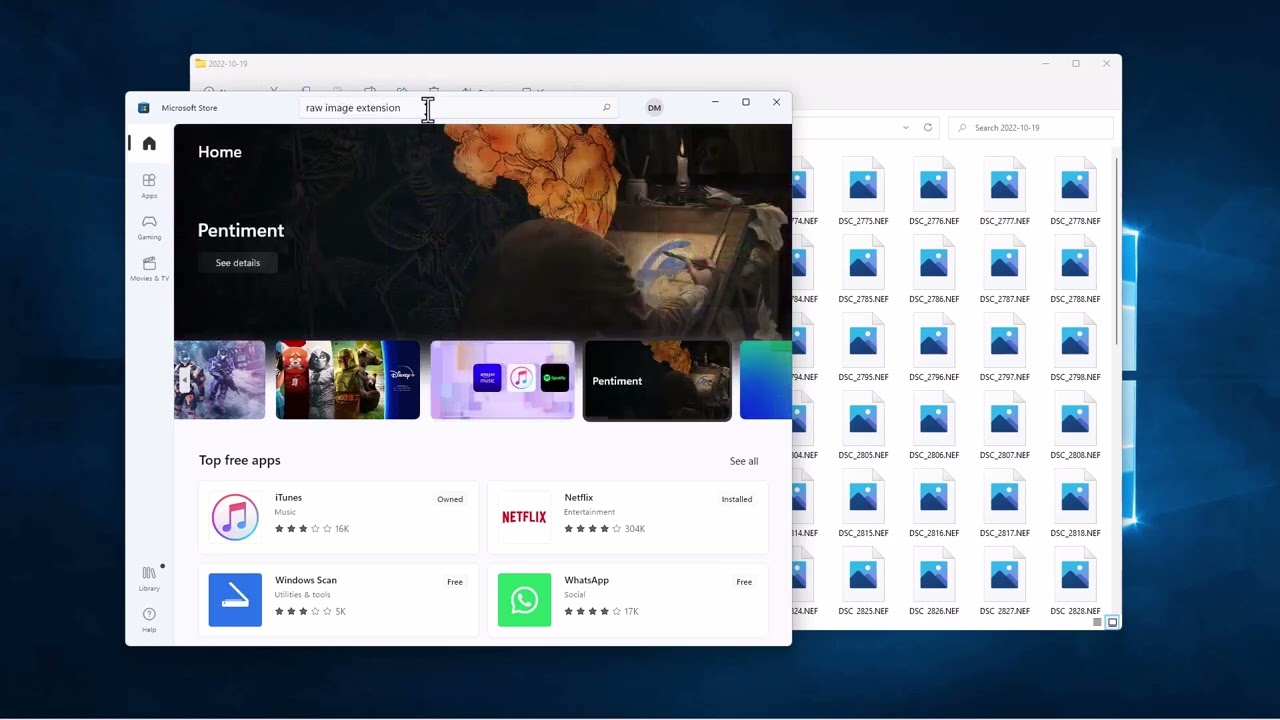Select DSC_2785.NEF file icon in Explorer
This screenshot has width=1280, height=720.
864,262
